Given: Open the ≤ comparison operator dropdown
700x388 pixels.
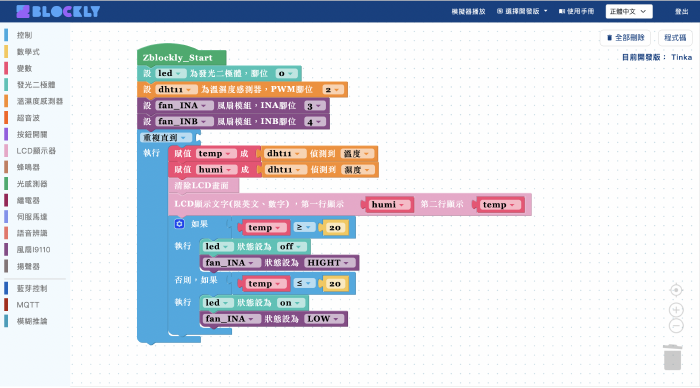Looking at the screenshot, I should [x=304, y=284].
